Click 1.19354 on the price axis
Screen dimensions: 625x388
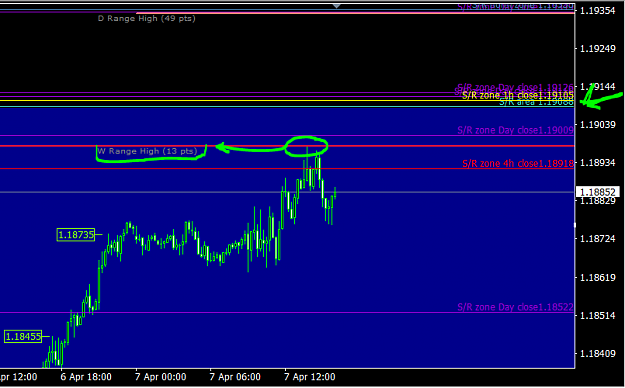(598, 11)
